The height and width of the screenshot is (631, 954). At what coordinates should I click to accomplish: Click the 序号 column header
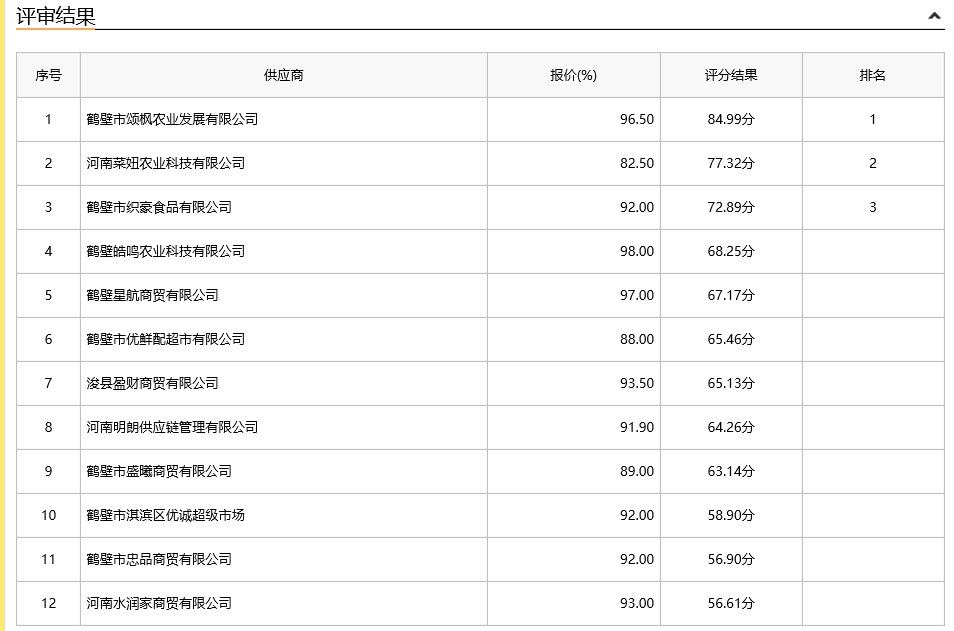pyautogui.click(x=48, y=75)
